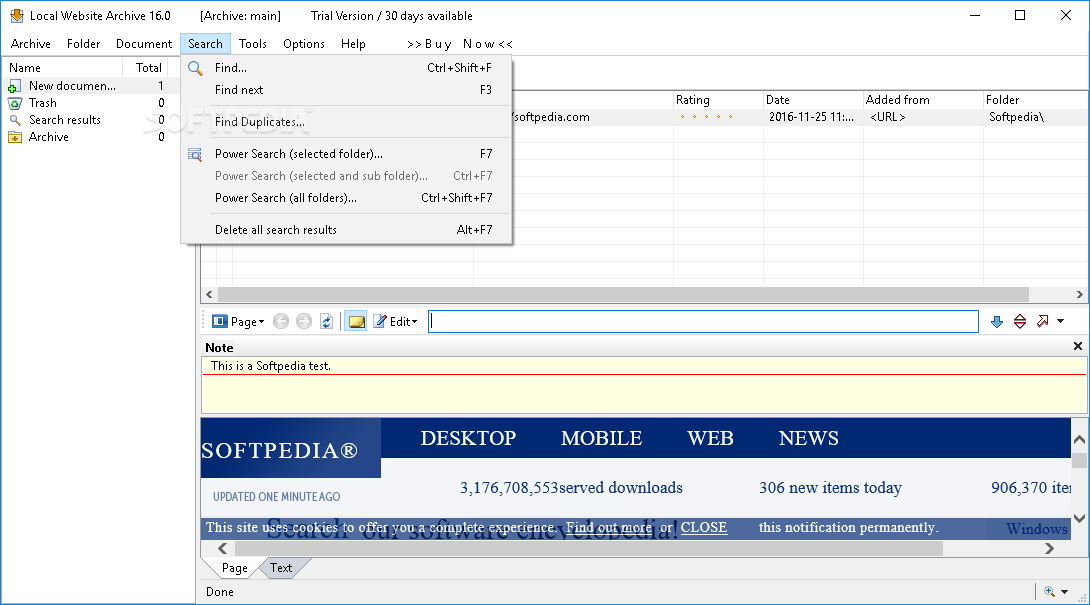Viewport: 1090px width, 605px height.
Task: Click into the URL address field
Action: (x=703, y=321)
